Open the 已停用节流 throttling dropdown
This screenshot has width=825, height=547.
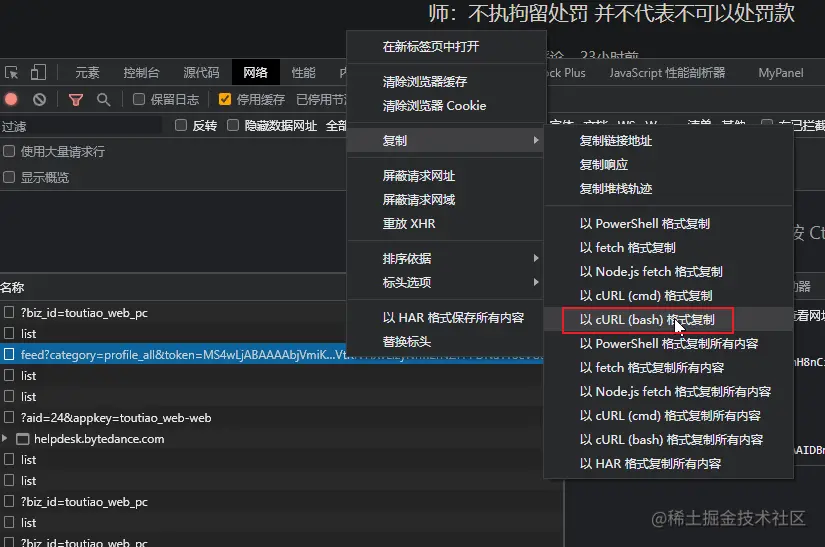click(321, 99)
